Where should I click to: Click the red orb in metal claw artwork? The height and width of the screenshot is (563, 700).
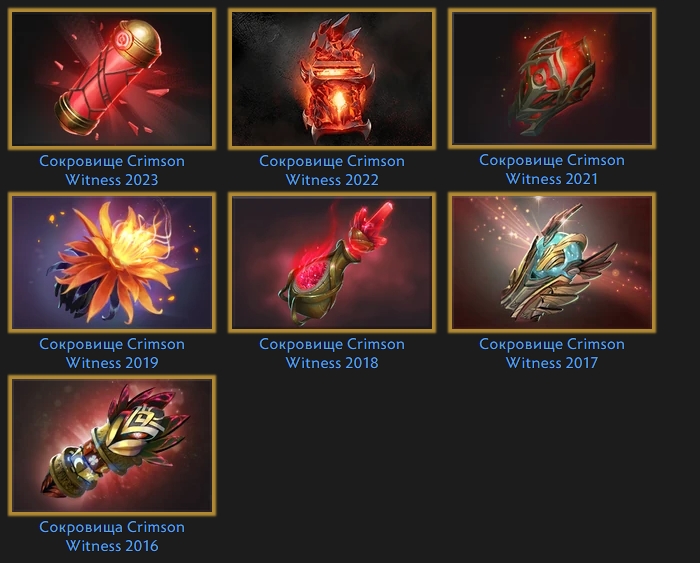(x=552, y=78)
